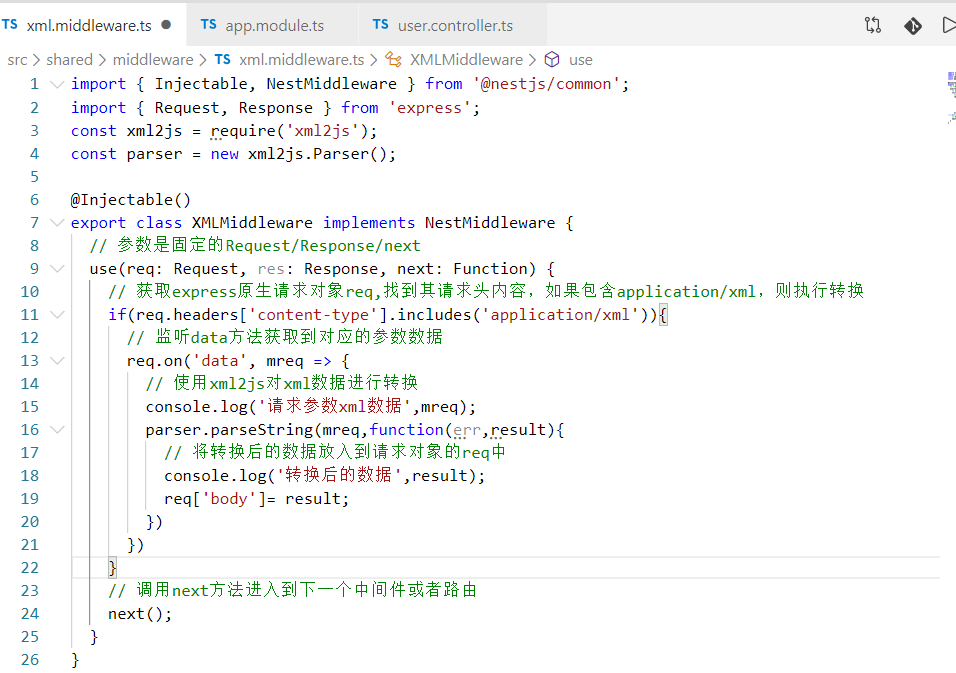Screen dimensions: 956x673
Task: Click 'xml.middleware.ts' in the breadcrumb
Action: coord(302,60)
